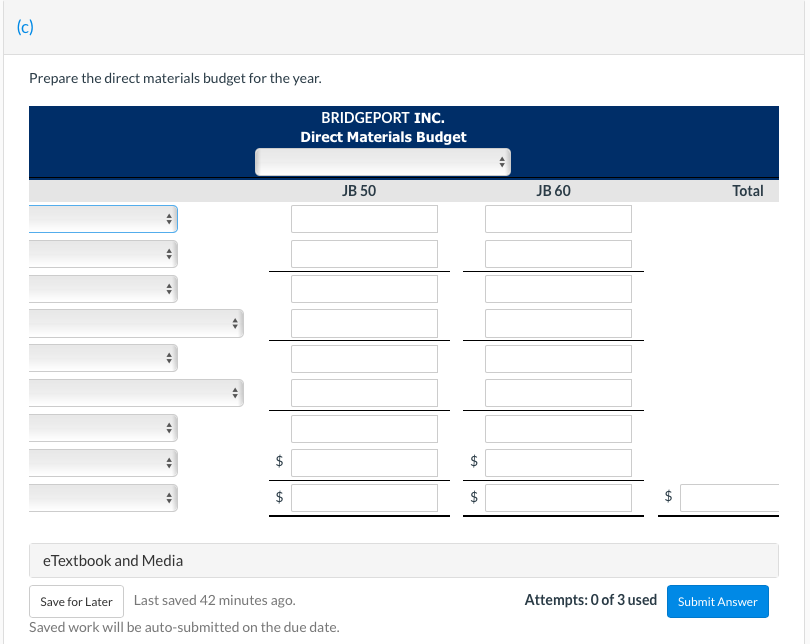
Task: Open the fourth row wide label dropdown
Action: (x=136, y=323)
